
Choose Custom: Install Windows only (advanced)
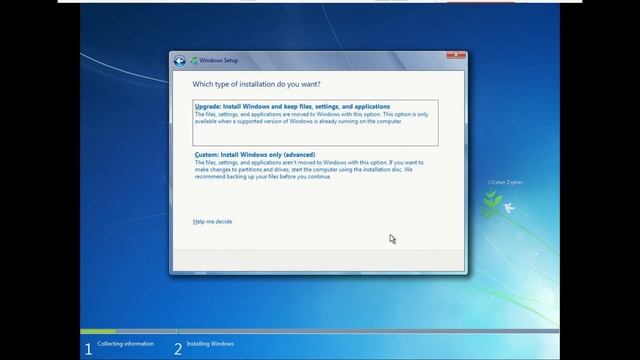[x=315, y=165]
